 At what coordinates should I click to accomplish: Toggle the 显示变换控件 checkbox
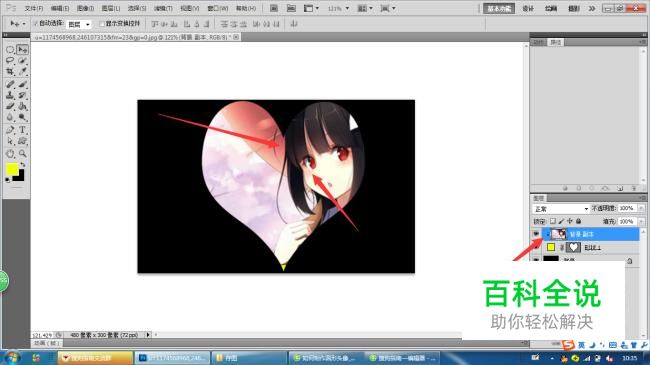[102, 24]
